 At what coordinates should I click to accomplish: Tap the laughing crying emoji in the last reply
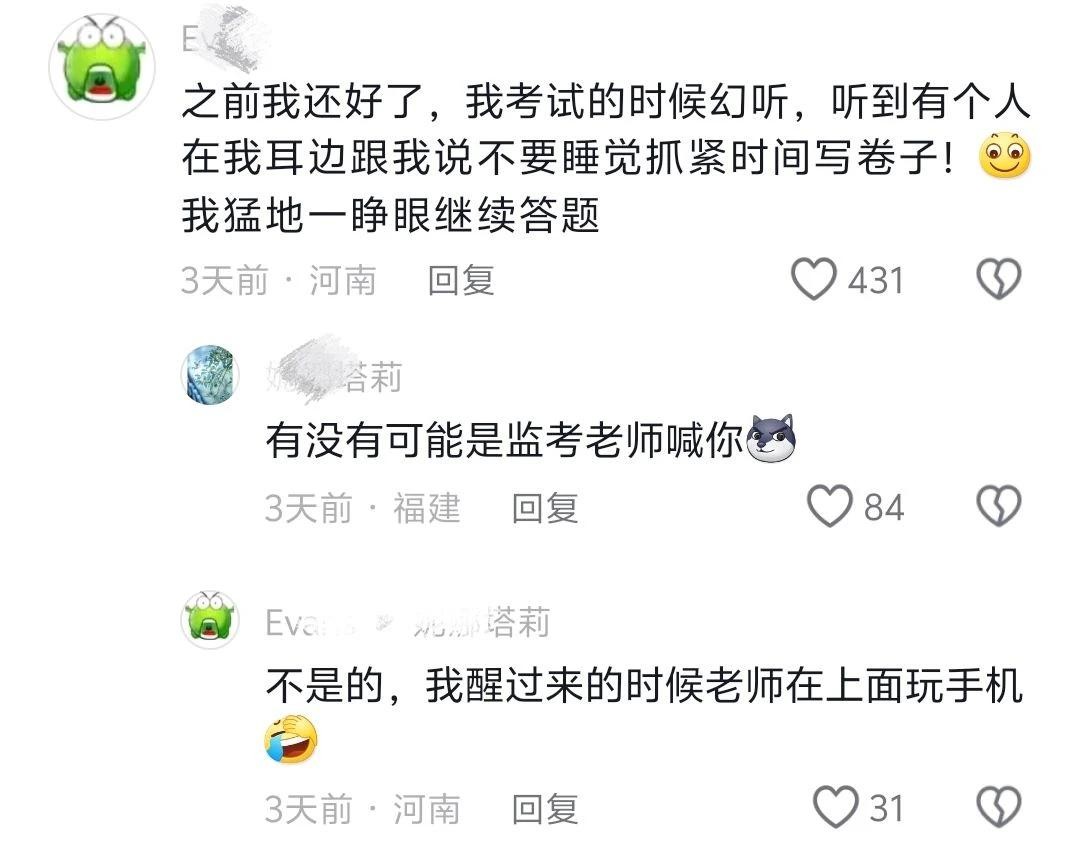pos(291,739)
